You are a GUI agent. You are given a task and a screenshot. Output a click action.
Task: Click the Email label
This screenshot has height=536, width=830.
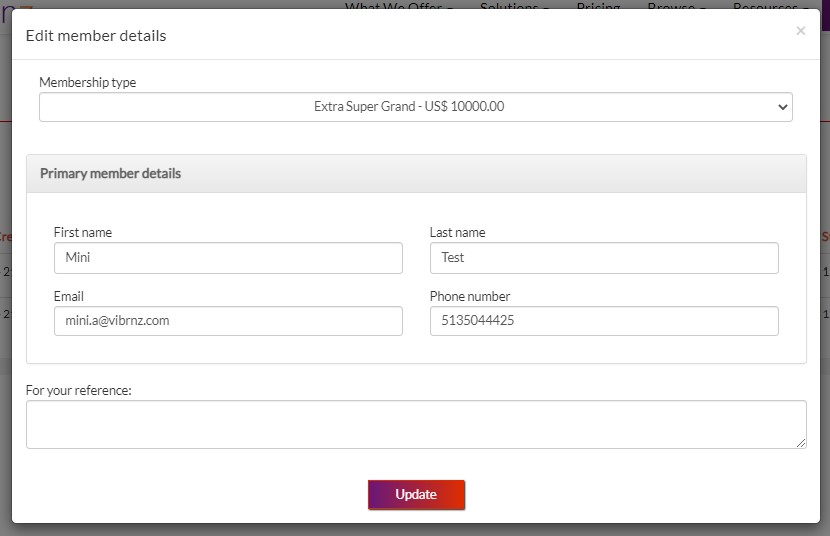tap(69, 296)
